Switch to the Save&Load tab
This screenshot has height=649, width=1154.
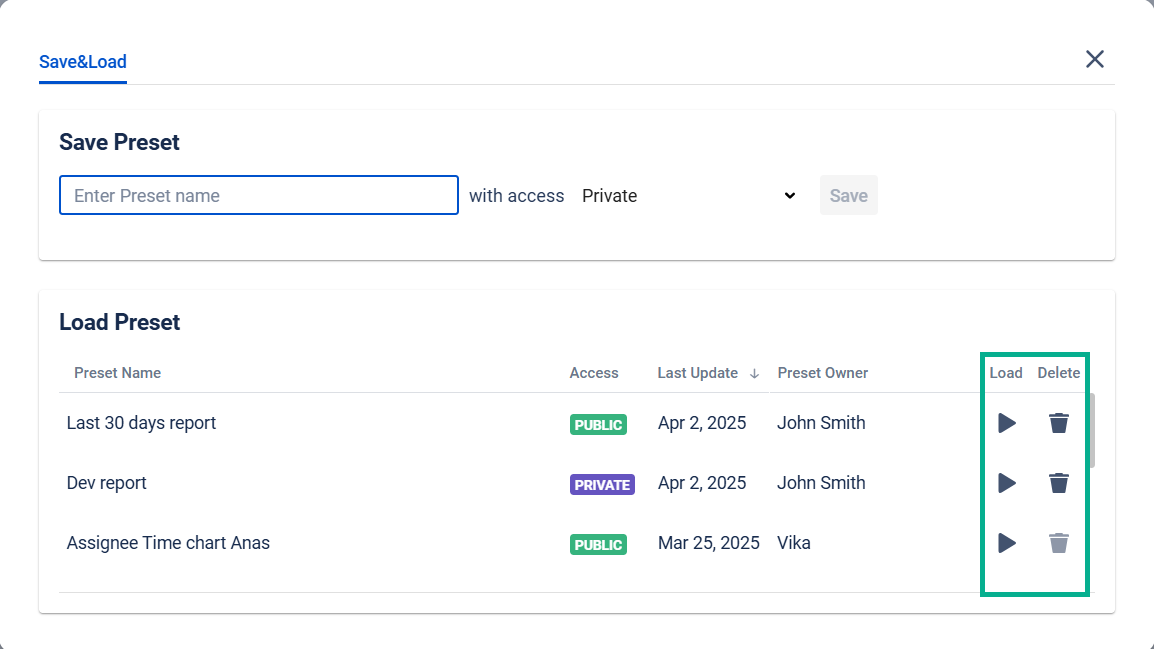83,62
